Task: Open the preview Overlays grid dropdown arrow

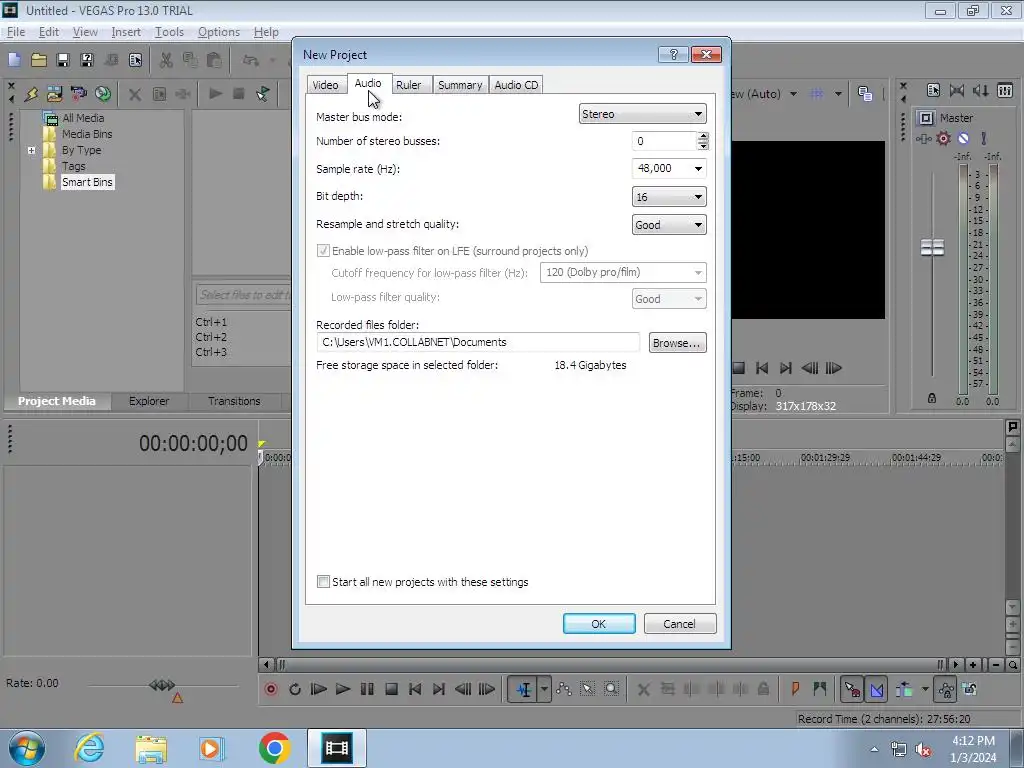Action: 838,94
